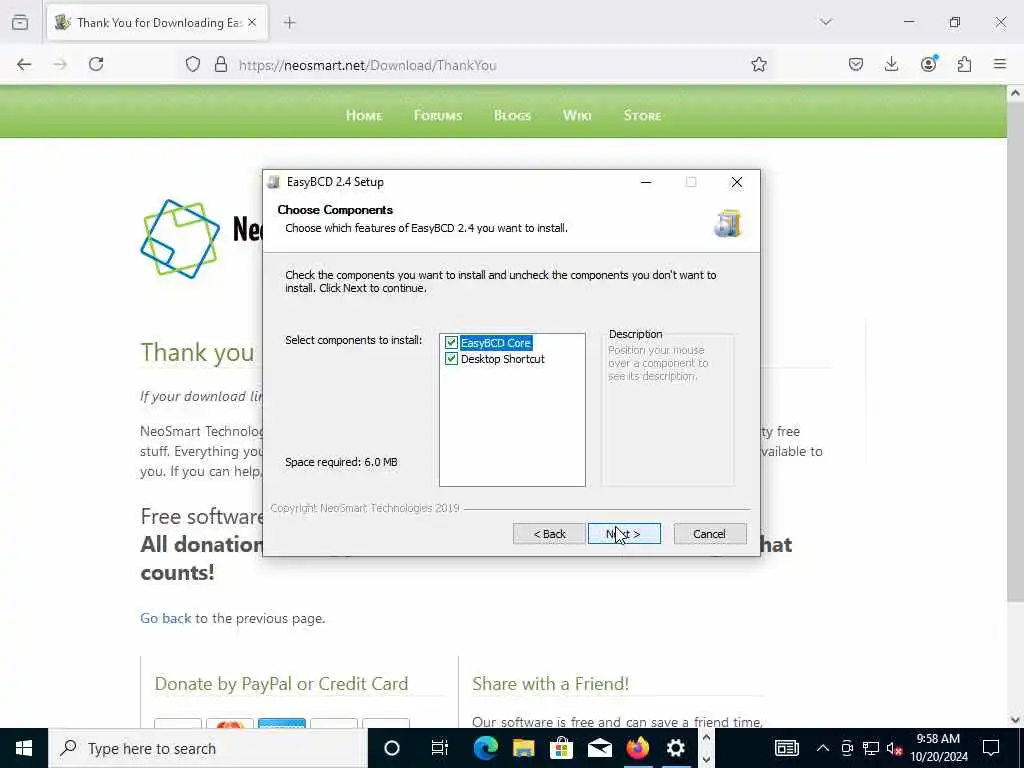Open the news and interests taskbar icon
This screenshot has width=1024, height=768.
786,748
